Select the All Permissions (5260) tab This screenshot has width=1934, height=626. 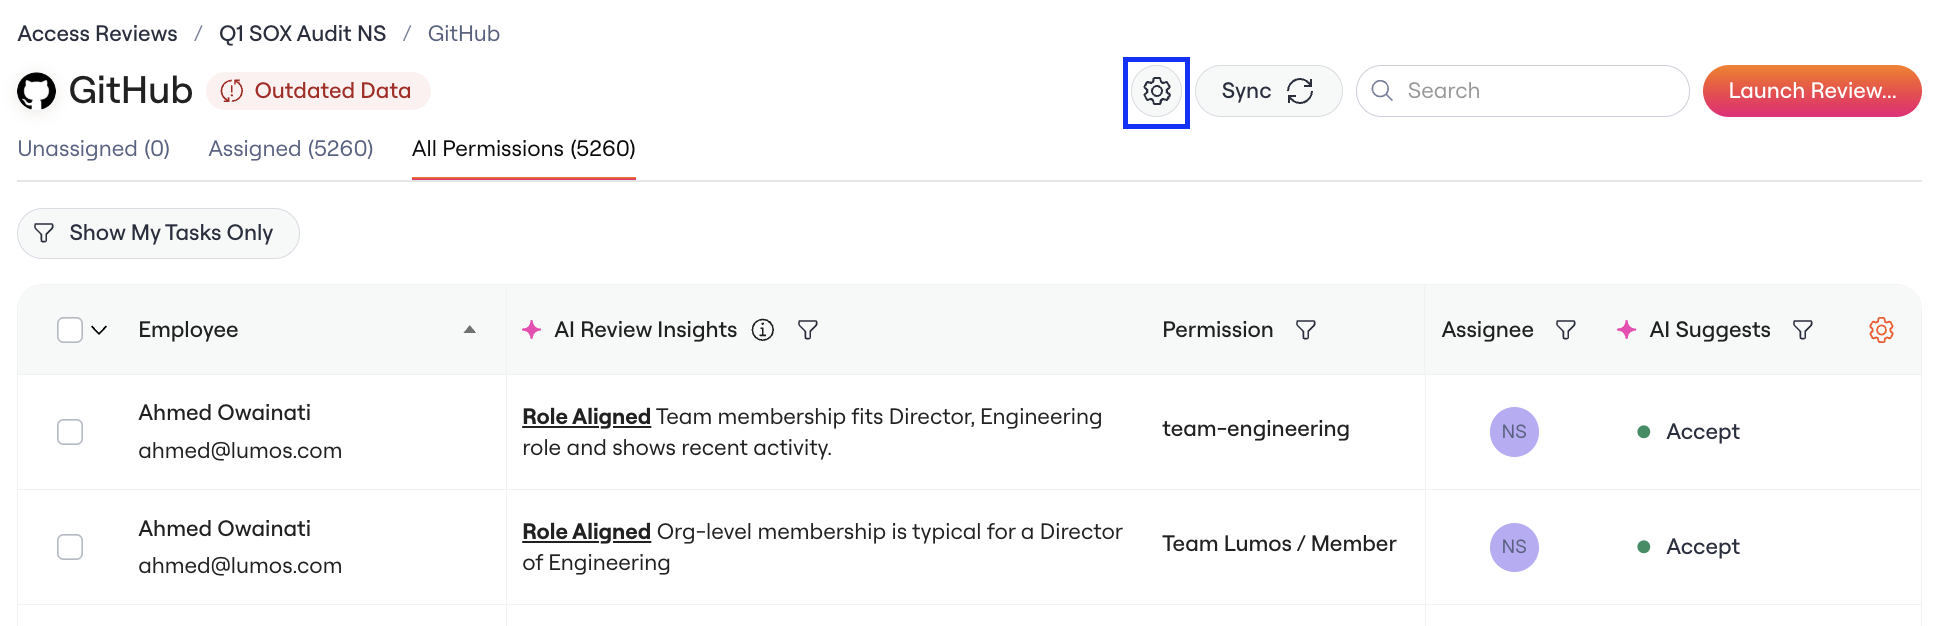click(x=524, y=149)
